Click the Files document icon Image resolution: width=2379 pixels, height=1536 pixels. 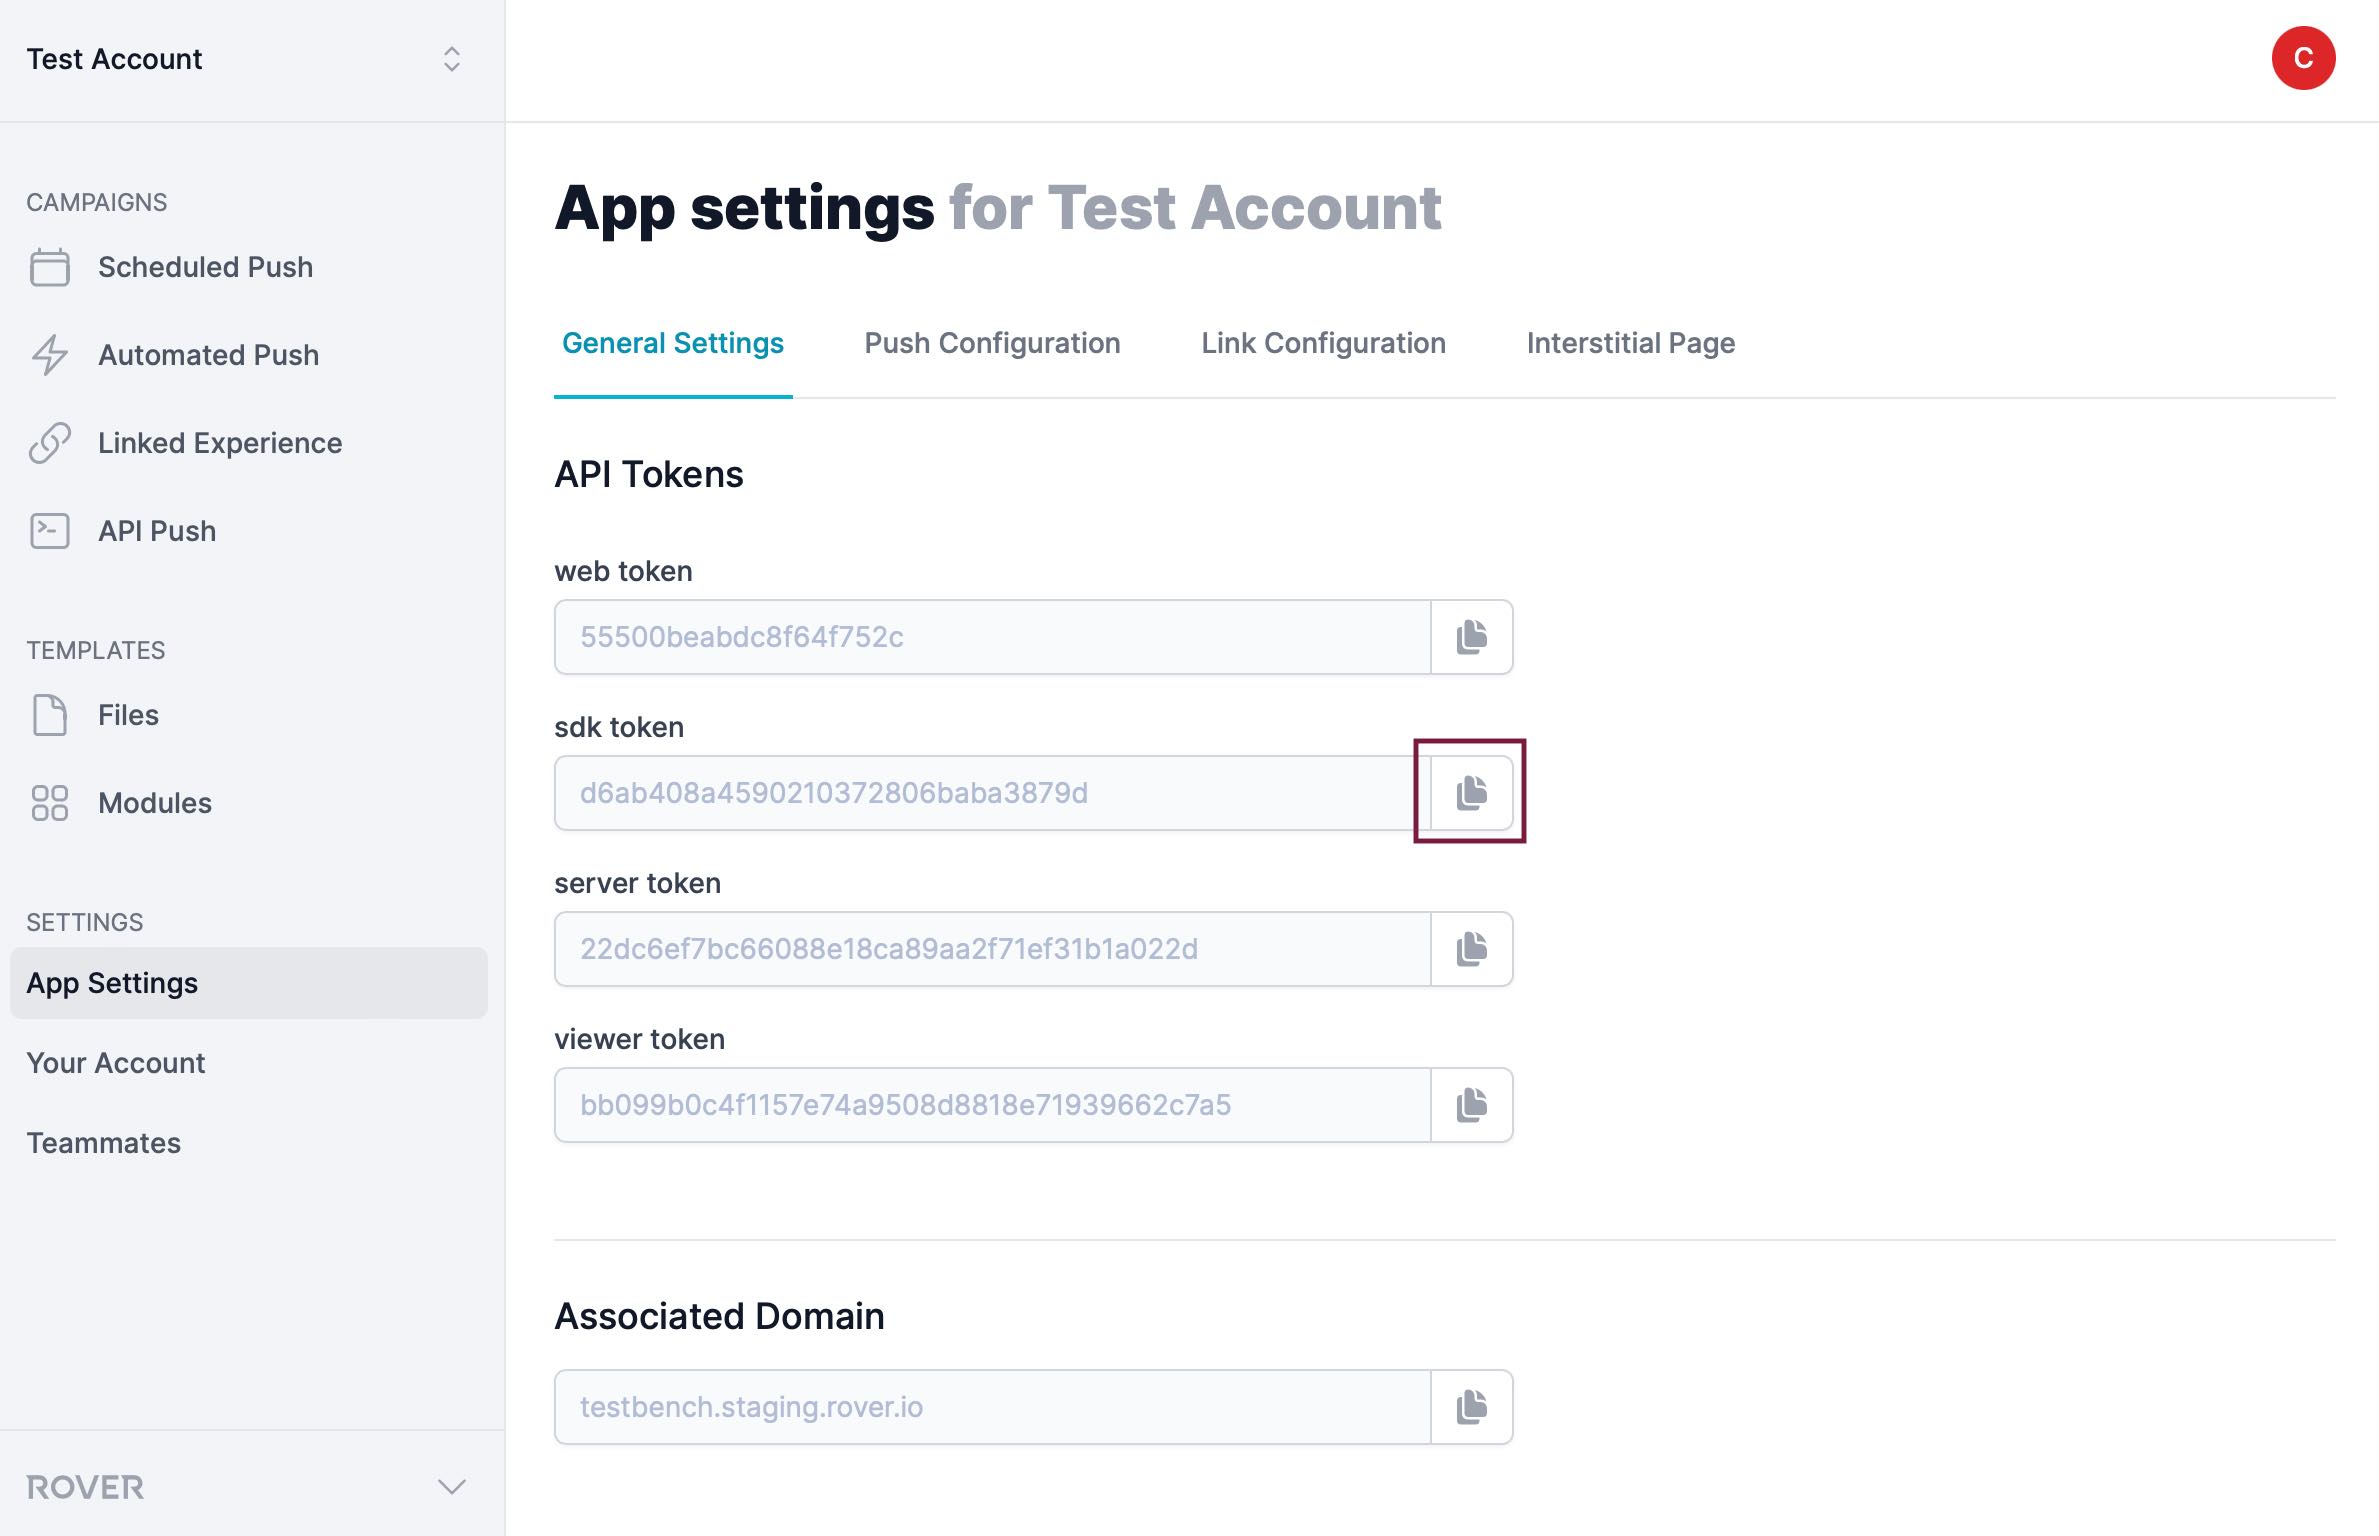click(50, 715)
